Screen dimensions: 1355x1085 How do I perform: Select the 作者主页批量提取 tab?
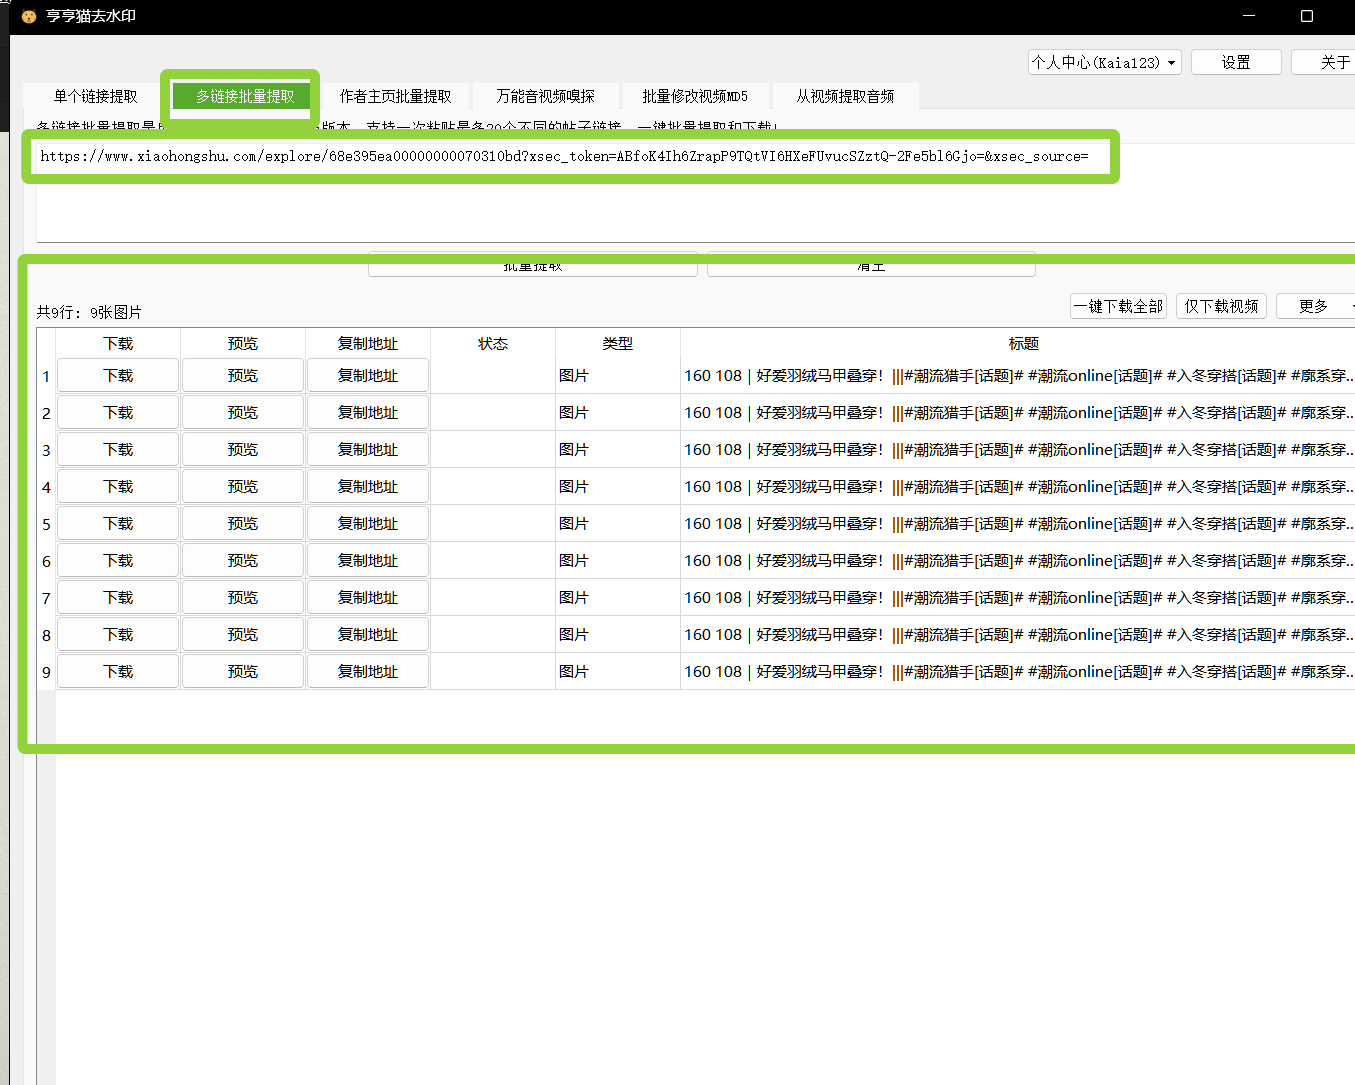click(395, 96)
